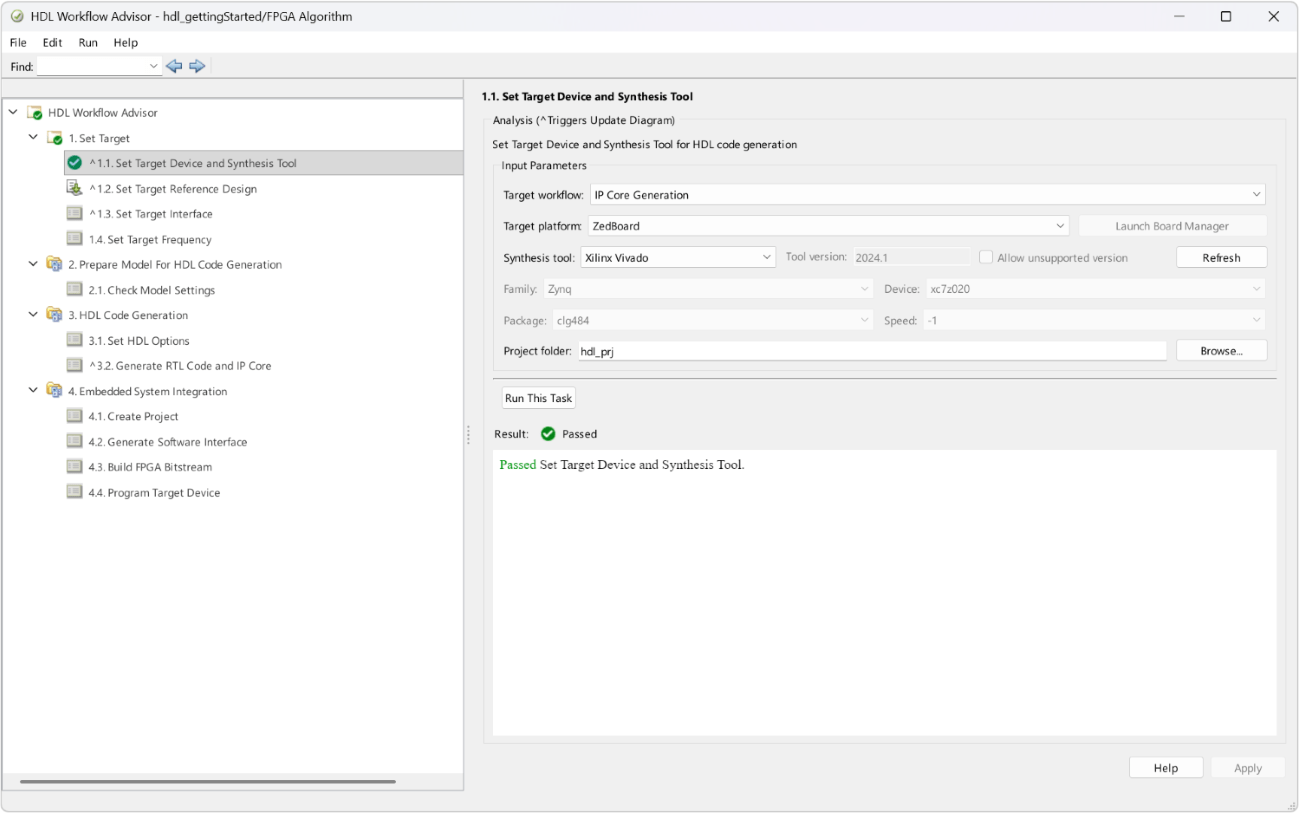Open the Run menu
This screenshot has height=814, width=1300.
tap(88, 43)
